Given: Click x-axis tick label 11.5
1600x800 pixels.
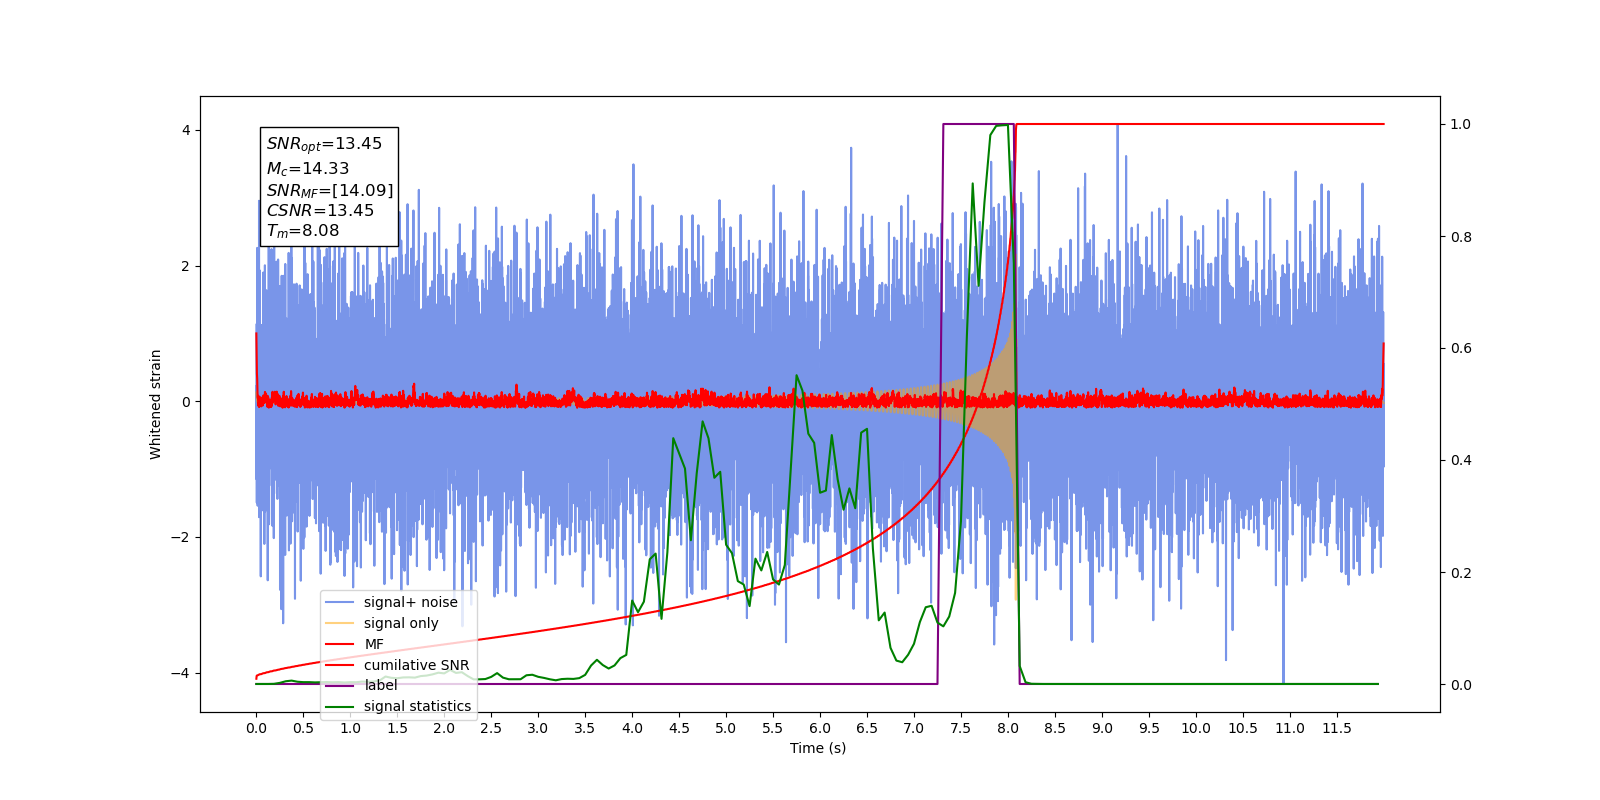Looking at the screenshot, I should click(1337, 728).
